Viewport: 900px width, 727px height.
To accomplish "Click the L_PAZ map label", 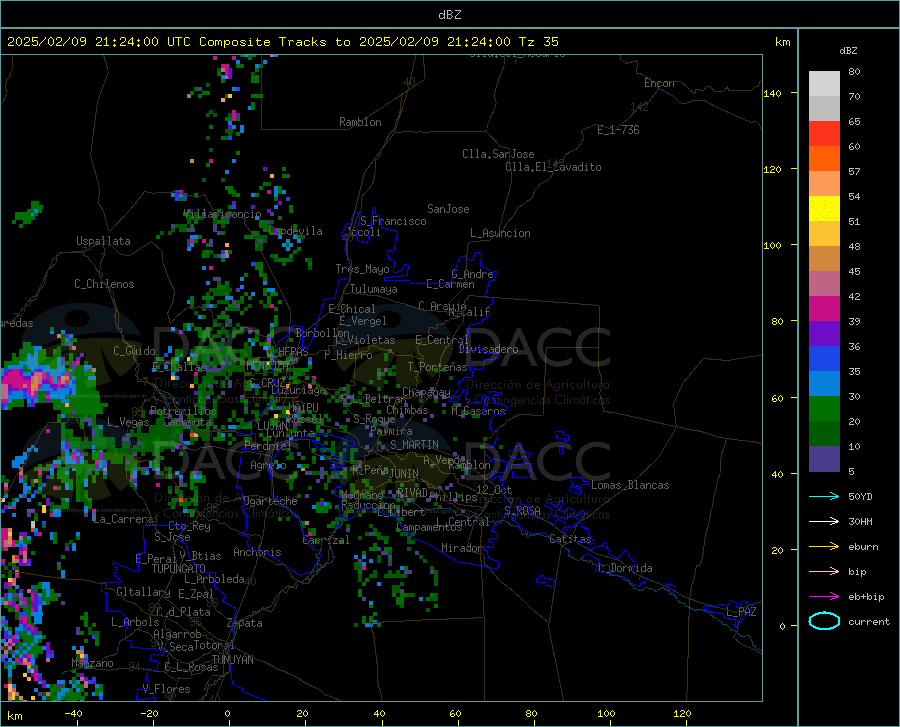I will tap(741, 612).
